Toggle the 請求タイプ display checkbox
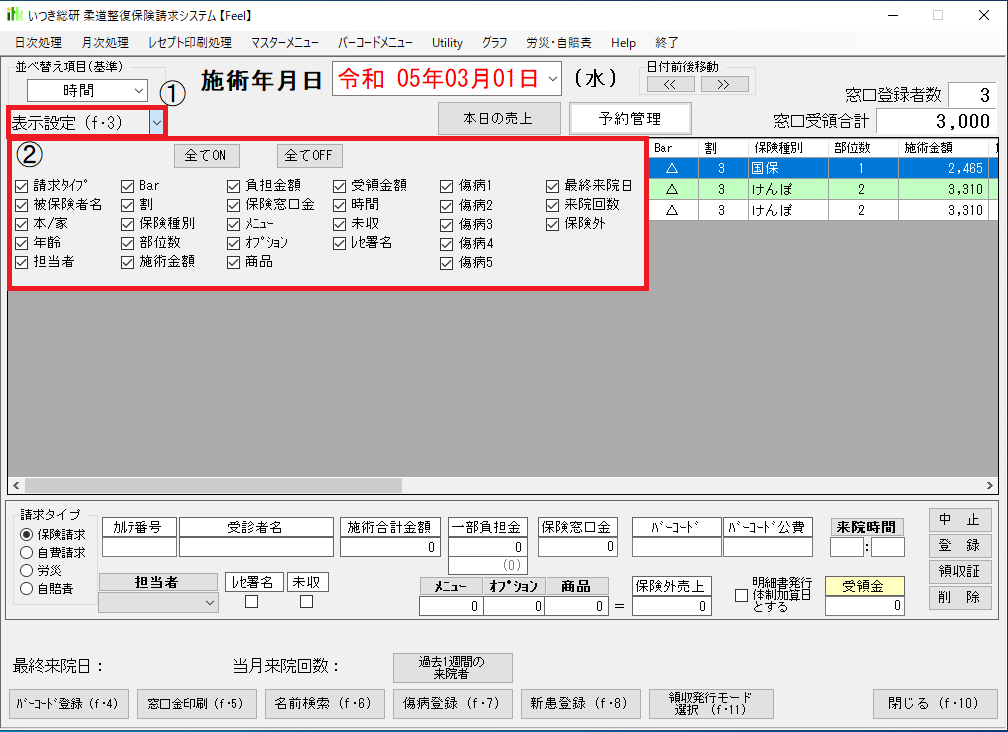The height and width of the screenshot is (732, 1008). click(x=21, y=186)
